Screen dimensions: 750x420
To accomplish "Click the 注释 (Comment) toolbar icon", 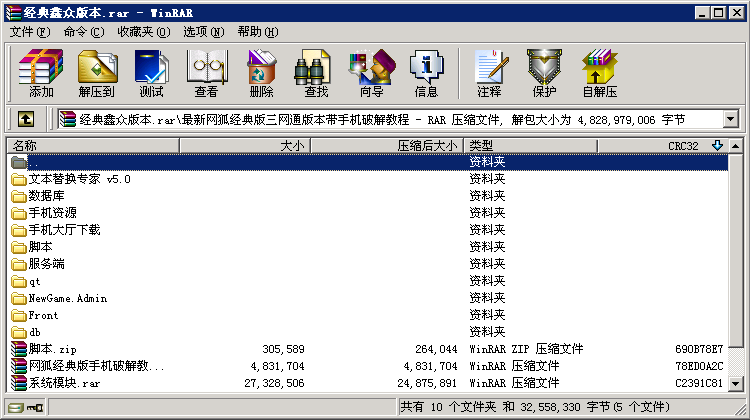I will tap(489, 73).
